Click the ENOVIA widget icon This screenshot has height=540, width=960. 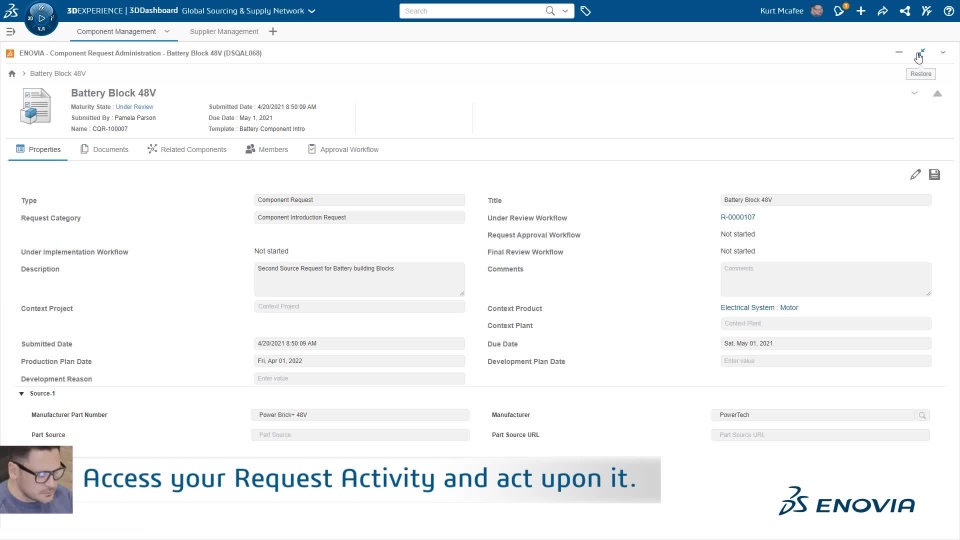[x=10, y=53]
